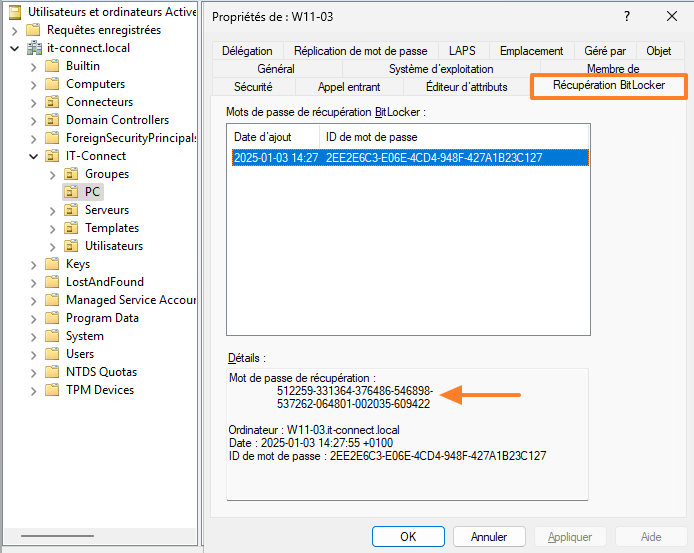Click the Utilisateurs OU icon
694x553 pixels.
pos(71,246)
